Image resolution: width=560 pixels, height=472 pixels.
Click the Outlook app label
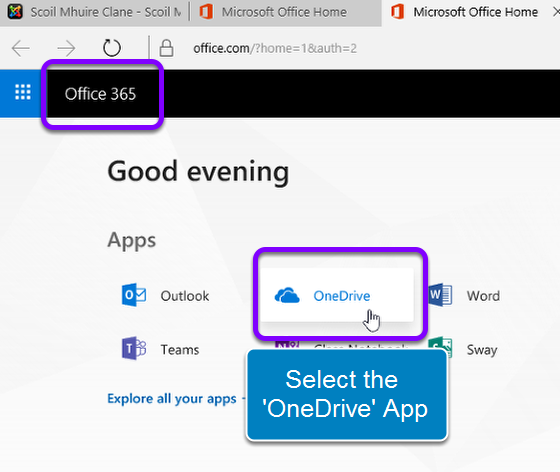pyautogui.click(x=185, y=296)
